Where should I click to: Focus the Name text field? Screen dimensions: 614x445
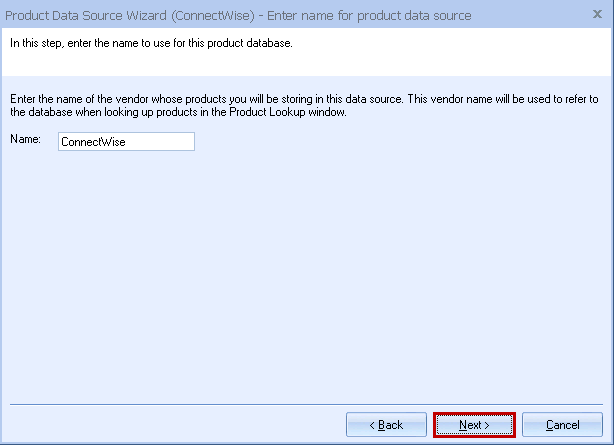coord(126,142)
